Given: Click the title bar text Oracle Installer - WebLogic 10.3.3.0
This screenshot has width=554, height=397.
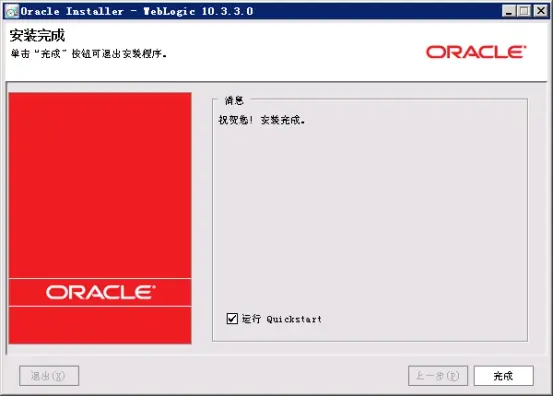Looking at the screenshot, I should tap(137, 11).
